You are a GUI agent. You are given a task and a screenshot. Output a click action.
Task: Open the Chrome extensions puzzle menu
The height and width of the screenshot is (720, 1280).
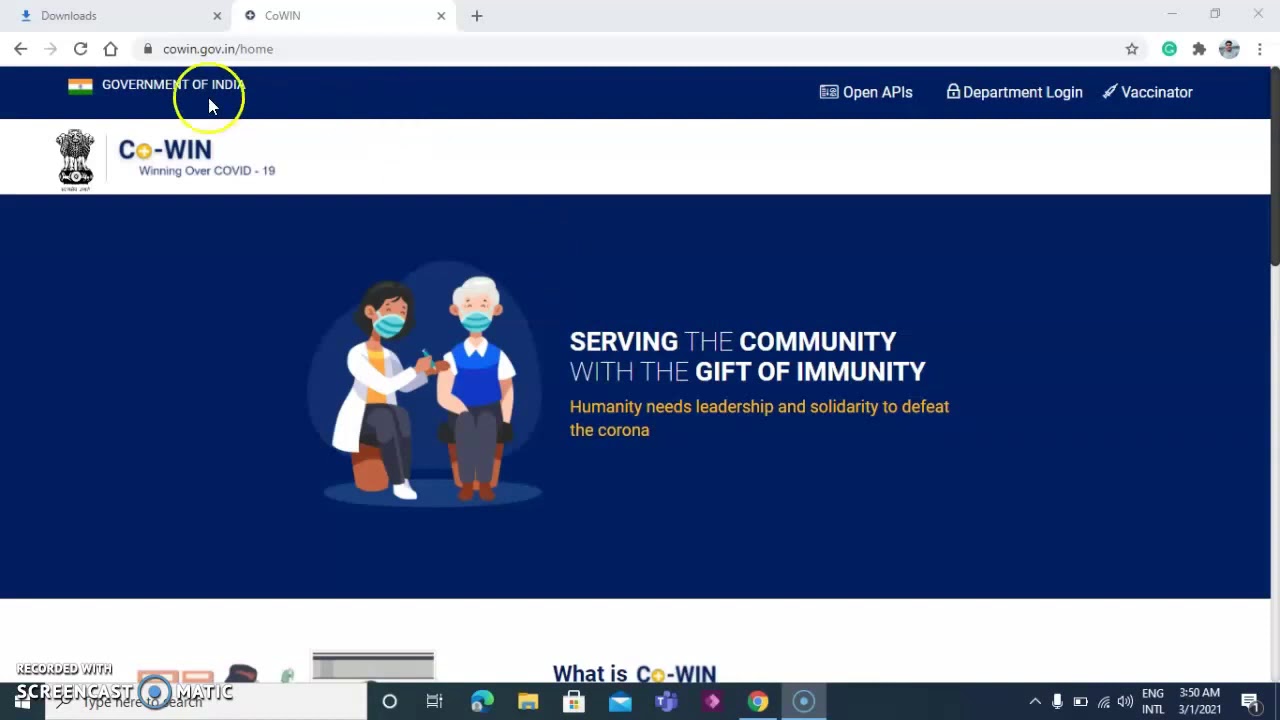coord(1199,49)
